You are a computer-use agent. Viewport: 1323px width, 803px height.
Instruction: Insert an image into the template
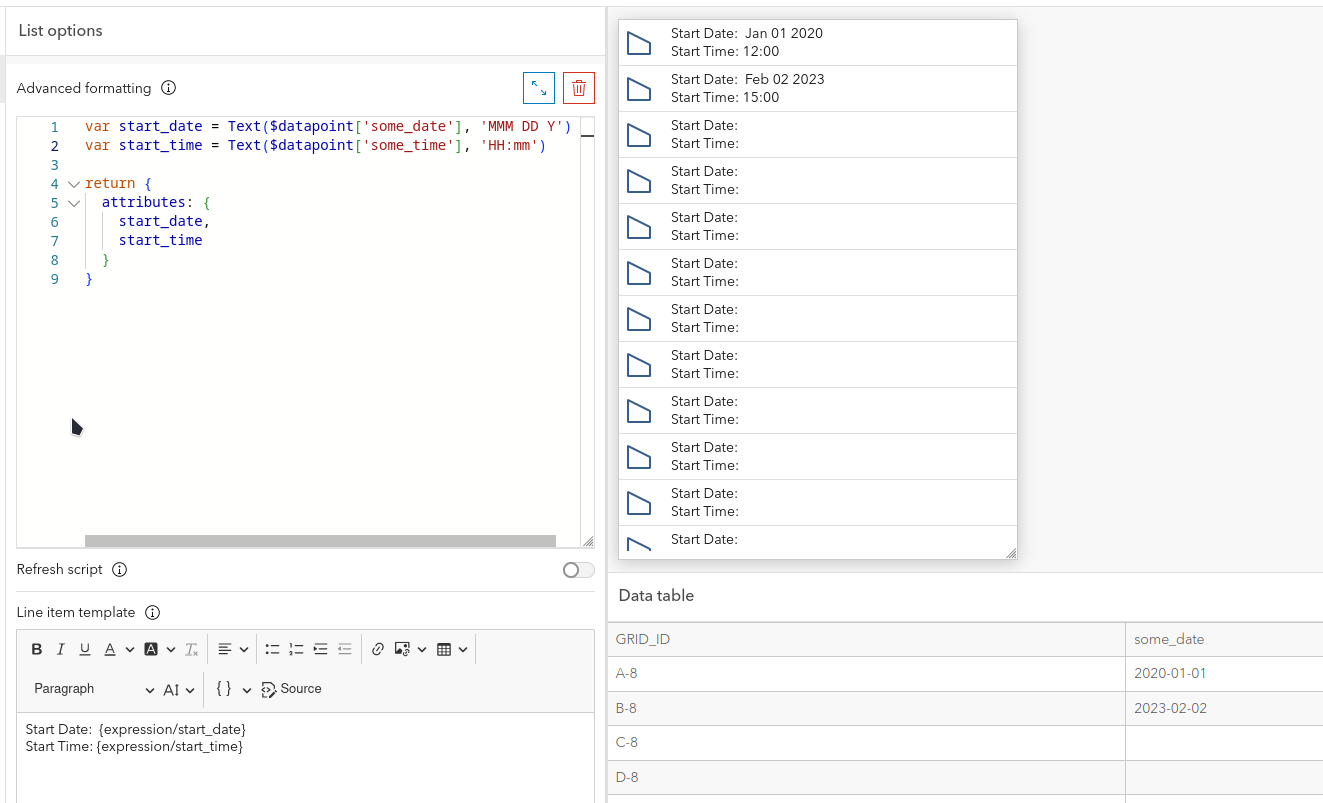(x=404, y=648)
